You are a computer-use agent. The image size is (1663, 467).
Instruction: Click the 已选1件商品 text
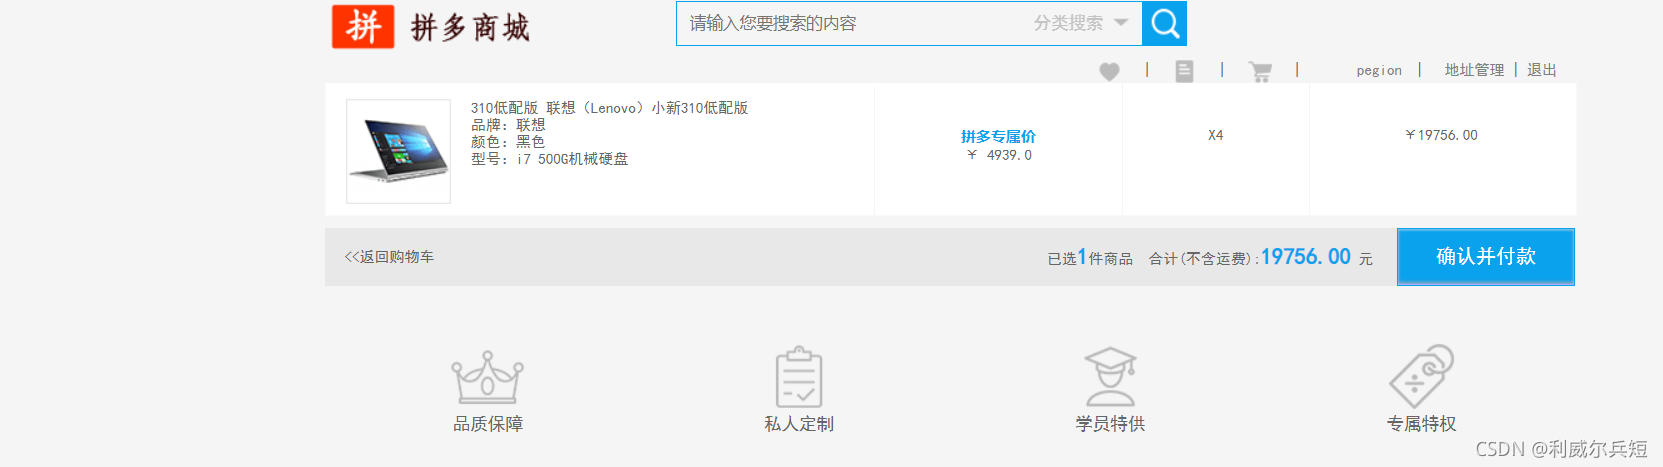pyautogui.click(x=1090, y=258)
